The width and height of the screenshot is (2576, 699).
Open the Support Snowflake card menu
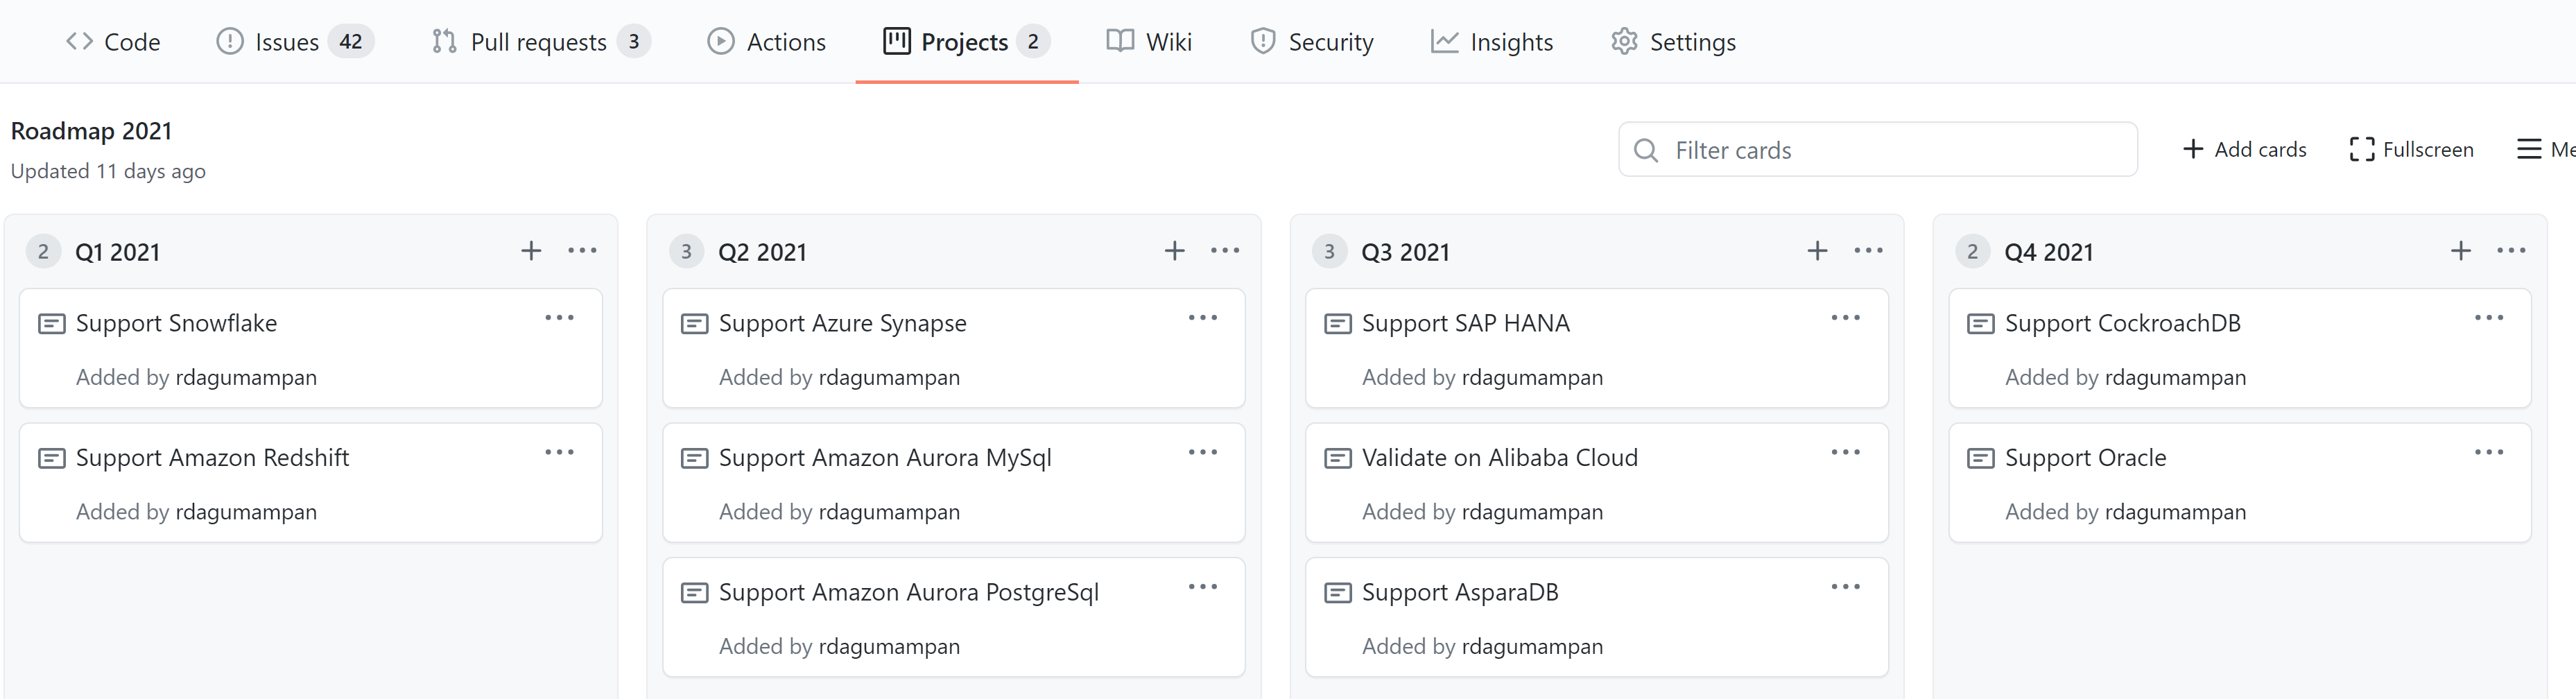pos(559,318)
